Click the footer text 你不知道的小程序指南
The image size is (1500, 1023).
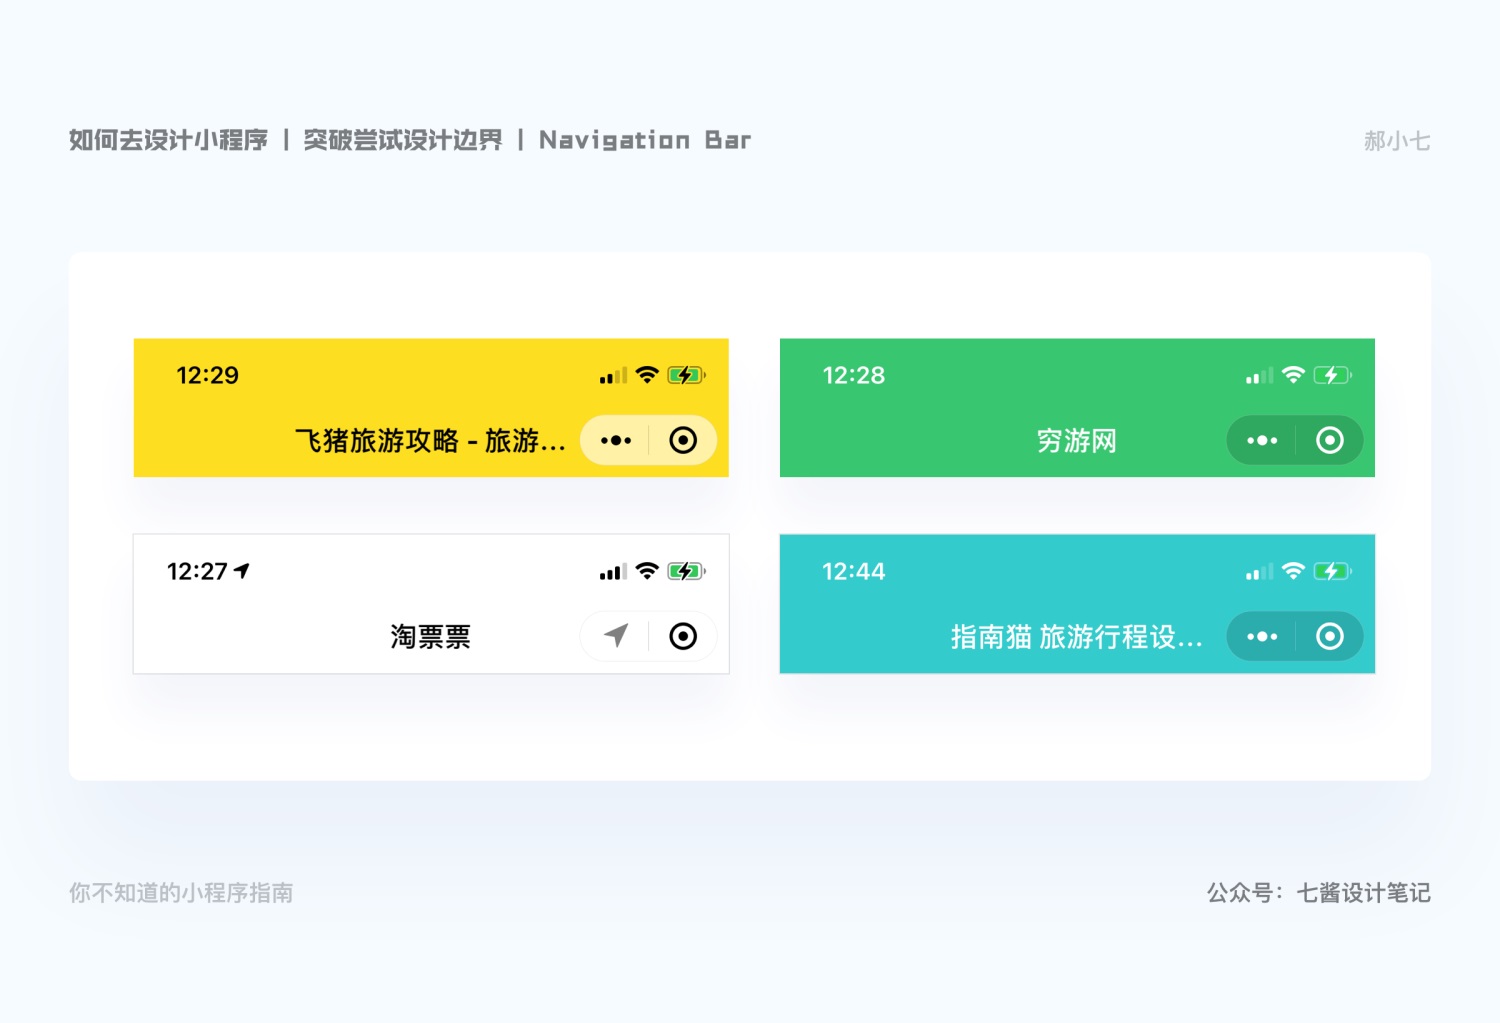[x=181, y=893]
